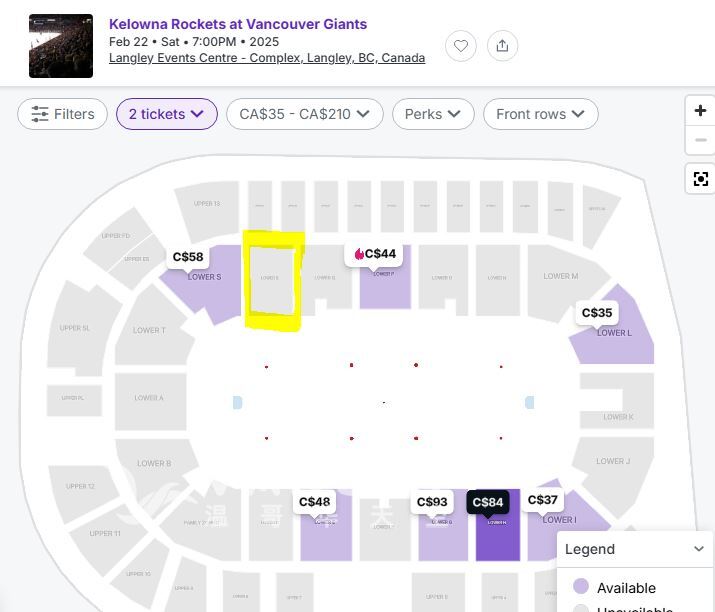Open Langley Events Centre venue link

[x=266, y=58]
